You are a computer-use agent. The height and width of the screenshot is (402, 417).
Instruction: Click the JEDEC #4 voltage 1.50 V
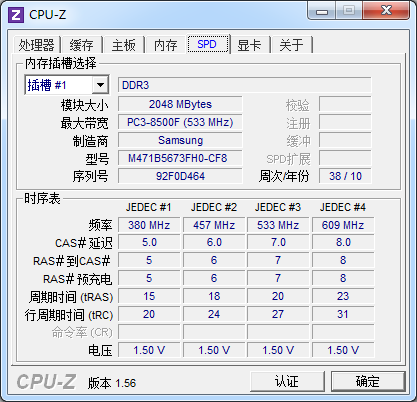point(343,350)
